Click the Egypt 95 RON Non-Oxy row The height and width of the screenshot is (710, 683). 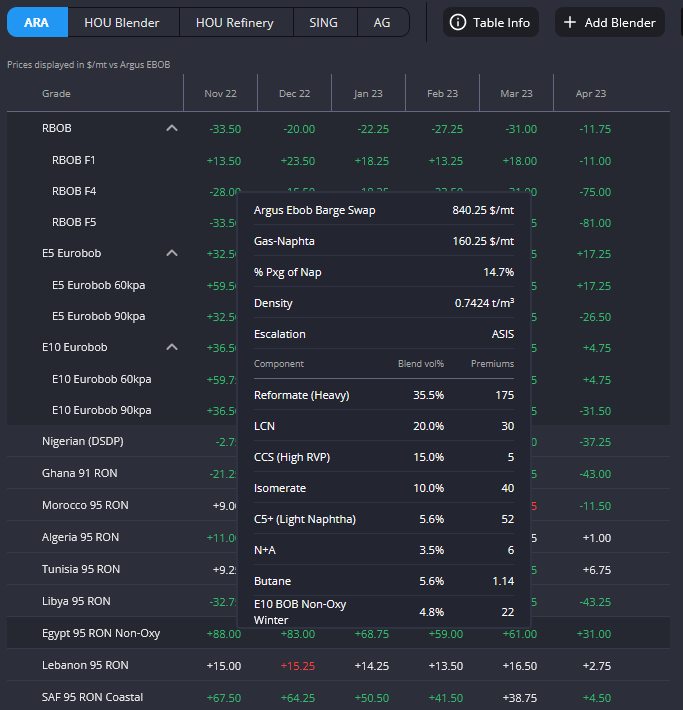pyautogui.click(x=101, y=633)
